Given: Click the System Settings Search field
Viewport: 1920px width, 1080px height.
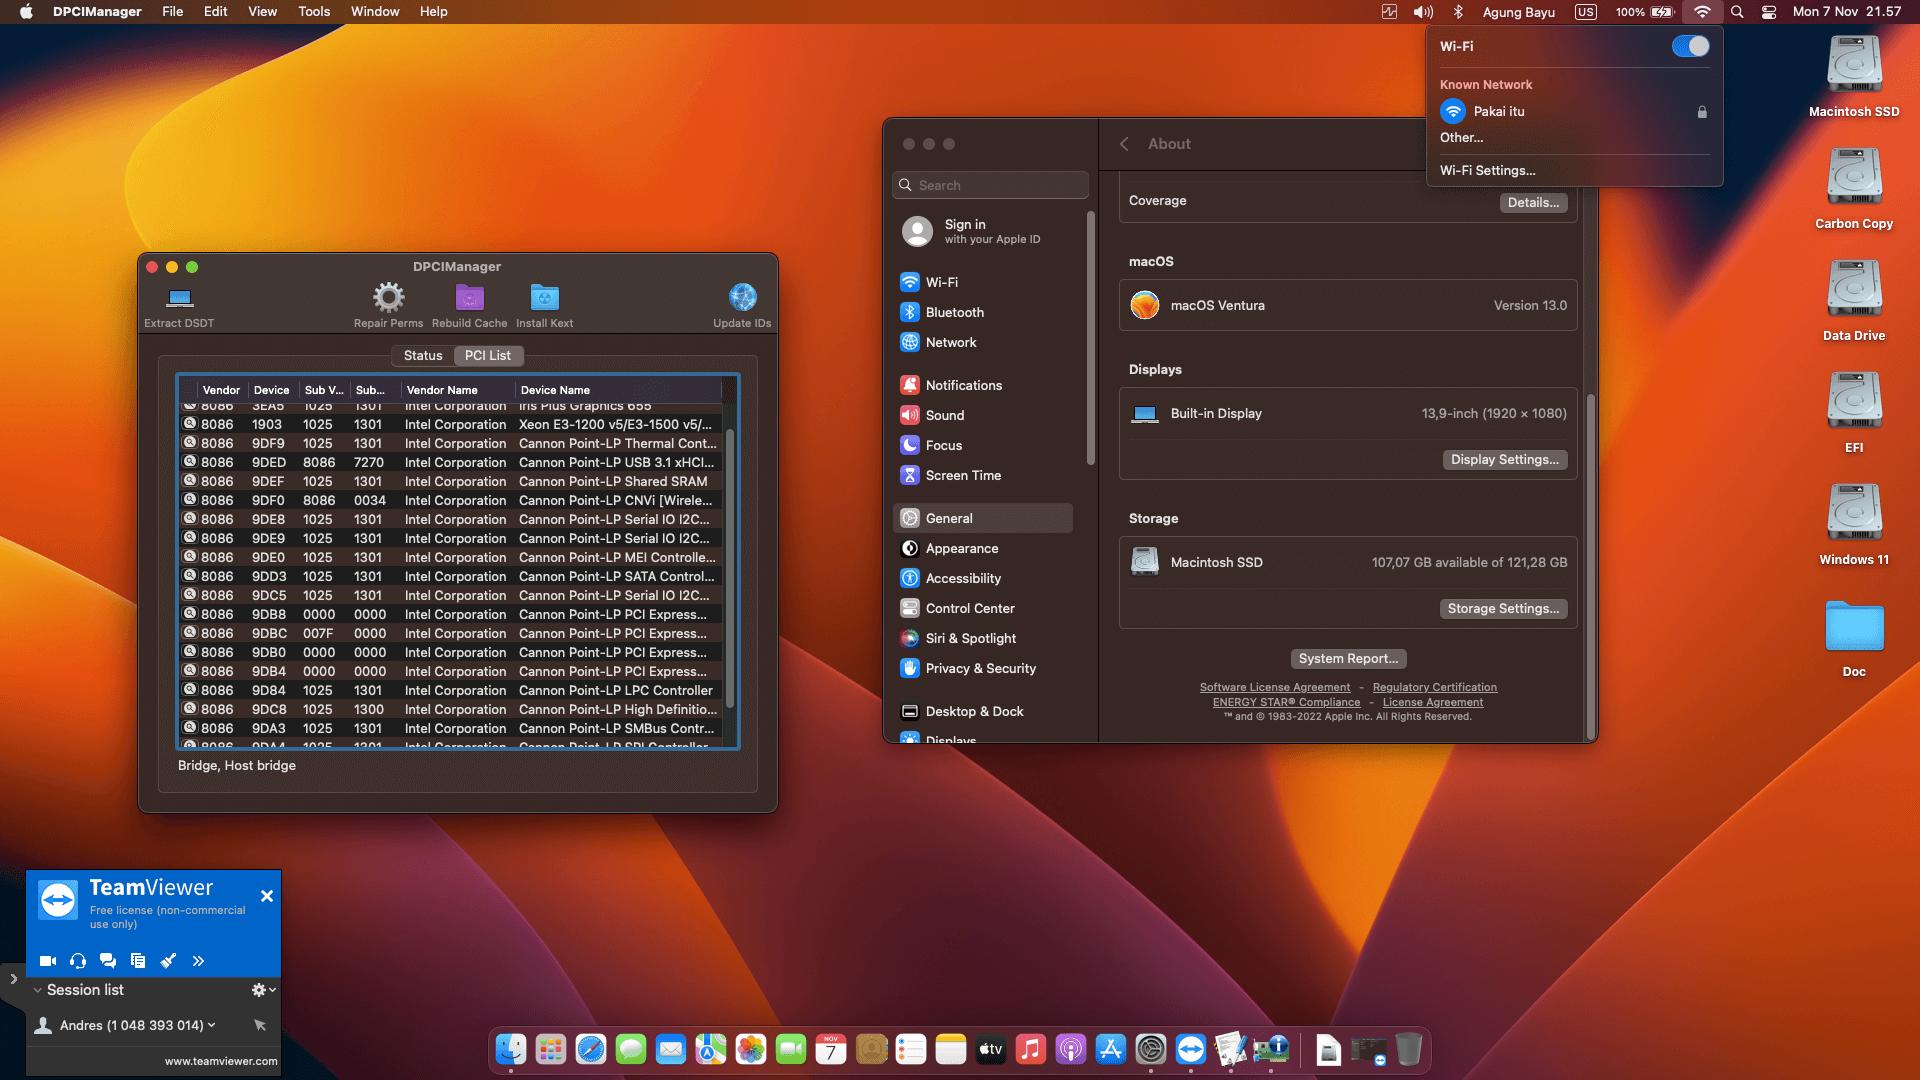Looking at the screenshot, I should tap(990, 185).
